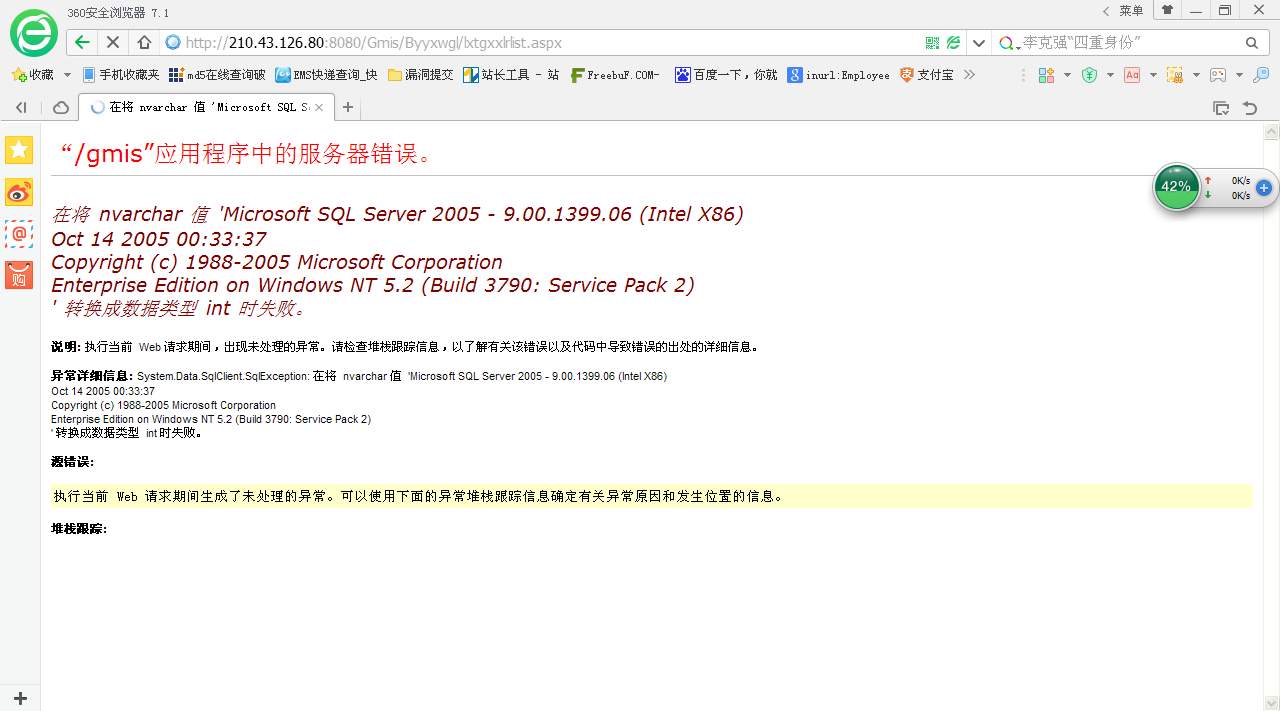Click the search box input field
Screen dimensions: 1280x711
[1130, 43]
